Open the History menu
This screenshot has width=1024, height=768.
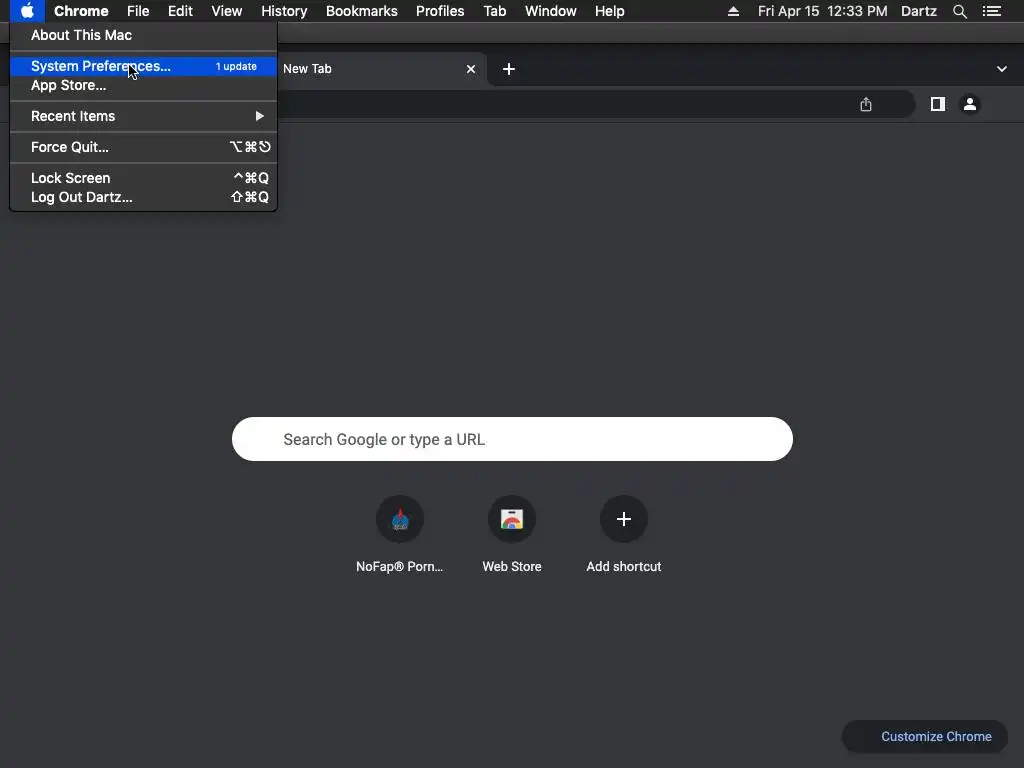click(x=284, y=11)
